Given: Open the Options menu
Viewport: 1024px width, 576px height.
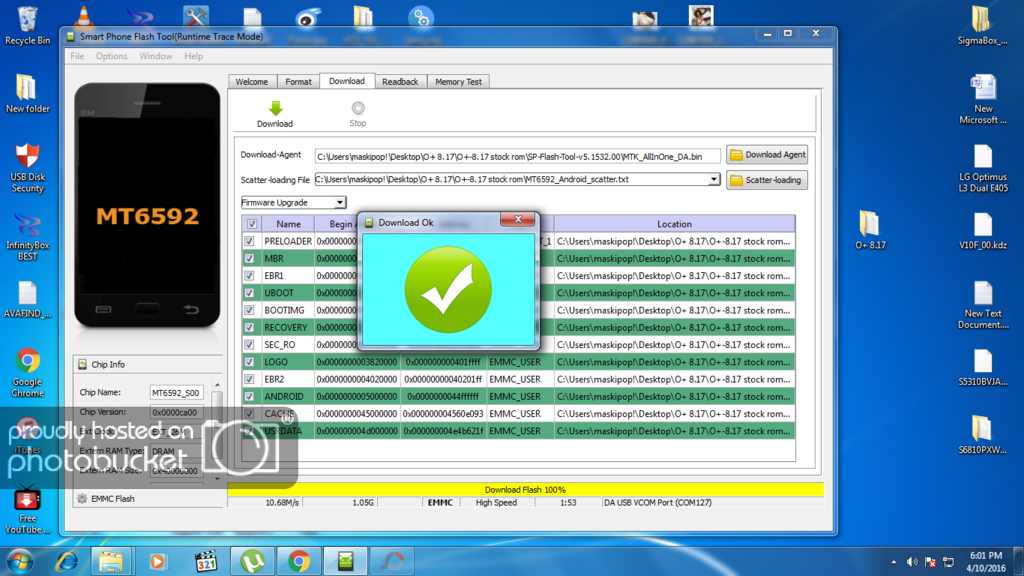Looking at the screenshot, I should (x=112, y=56).
